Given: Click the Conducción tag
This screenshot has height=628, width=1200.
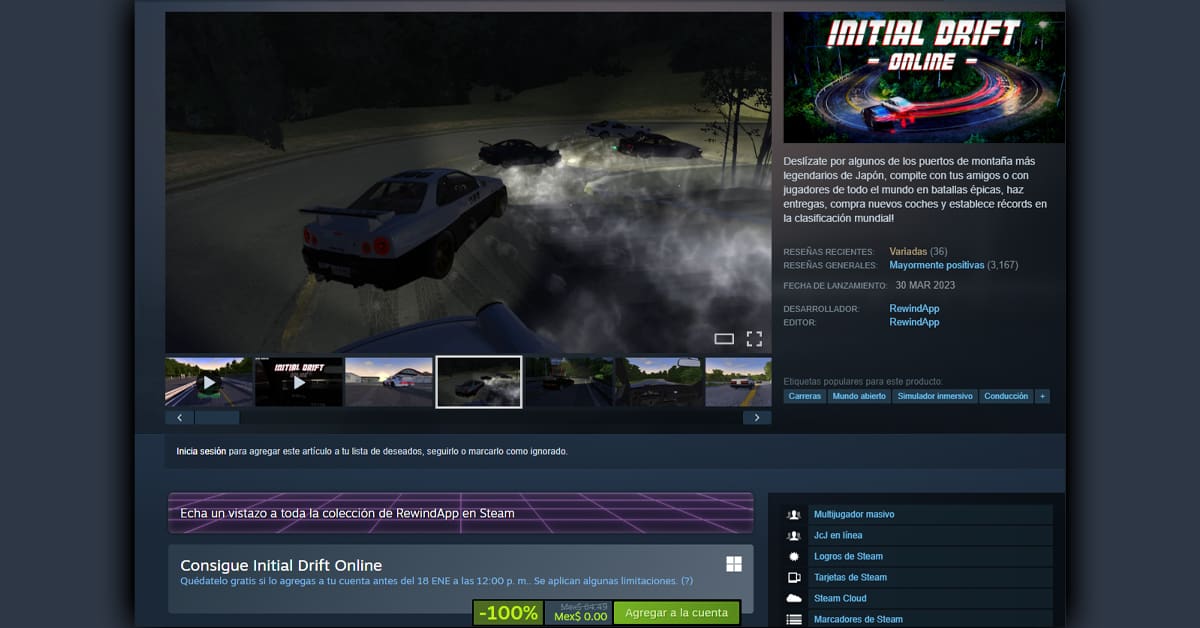Looking at the screenshot, I should click(x=1006, y=396).
